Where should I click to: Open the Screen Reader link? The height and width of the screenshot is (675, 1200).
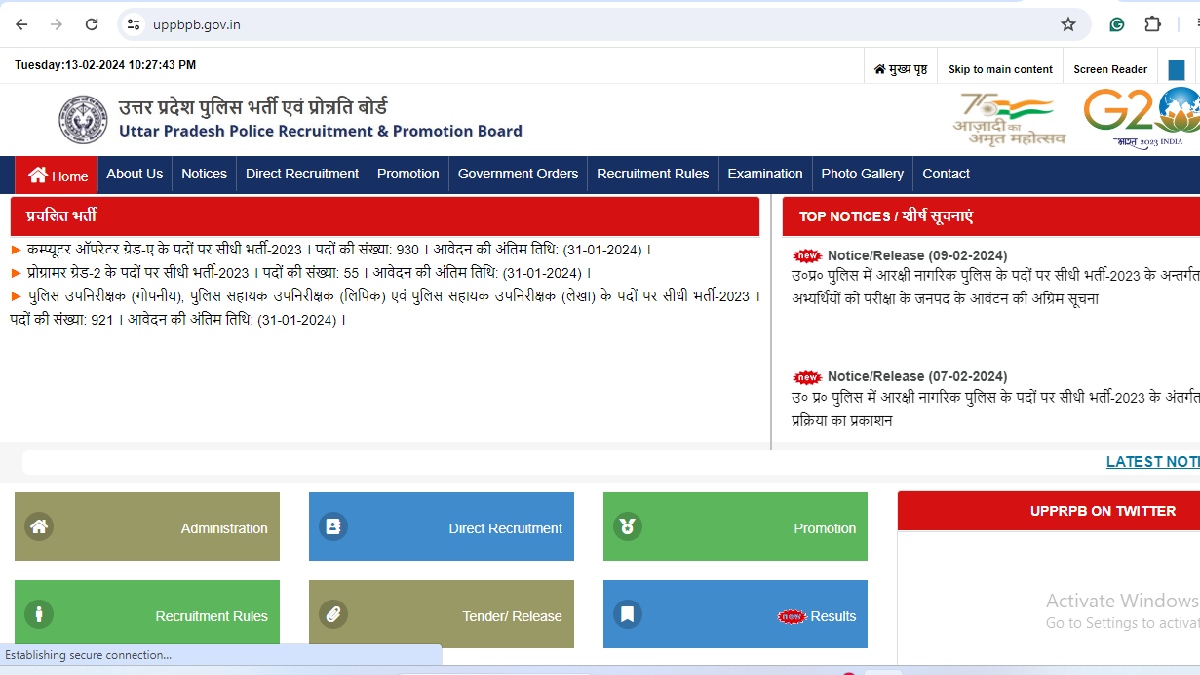(x=1110, y=69)
